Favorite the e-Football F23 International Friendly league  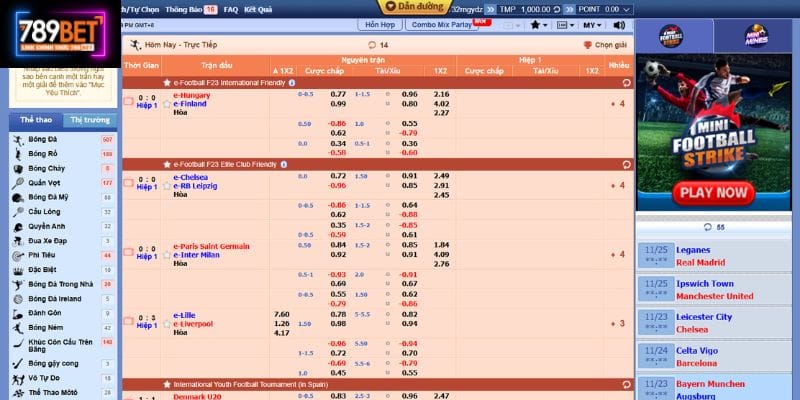[x=167, y=83]
